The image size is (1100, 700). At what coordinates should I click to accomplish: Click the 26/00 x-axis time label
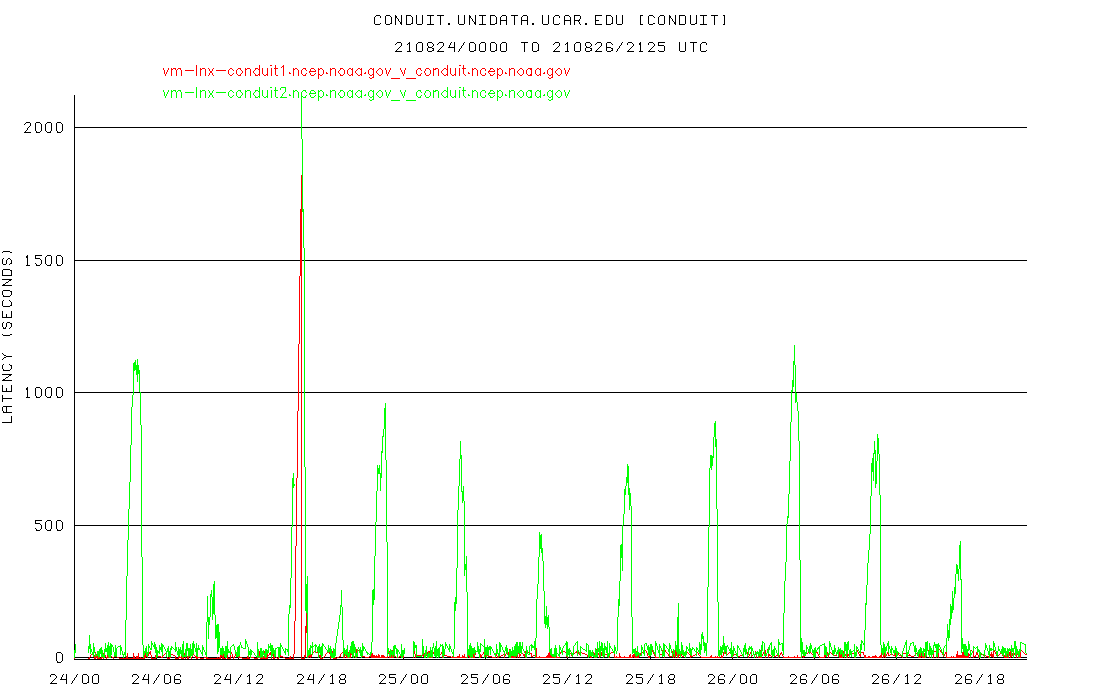point(733,679)
